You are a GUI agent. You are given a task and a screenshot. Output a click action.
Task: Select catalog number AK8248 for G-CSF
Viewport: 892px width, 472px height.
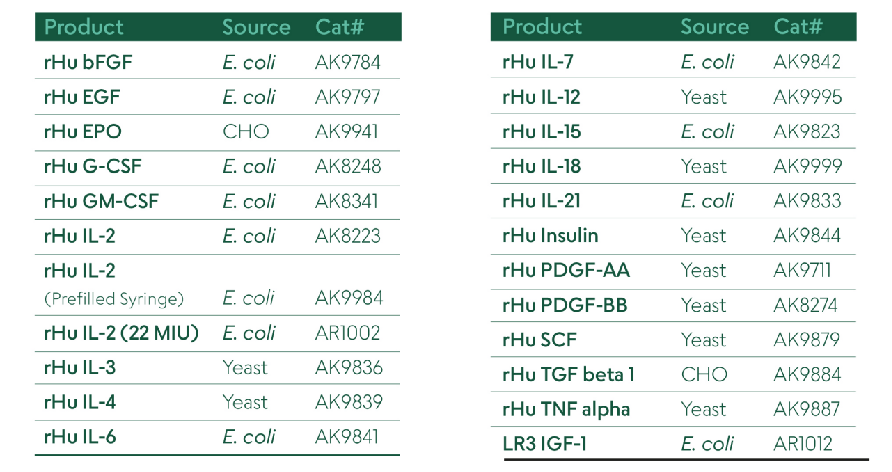(x=347, y=167)
